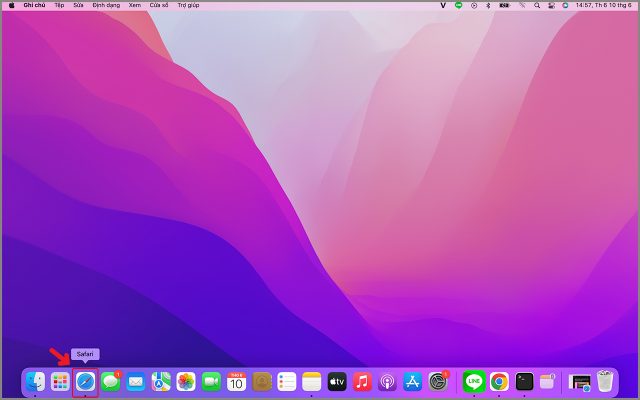Open FaceTime from the dock
The image size is (640, 400).
211,381
